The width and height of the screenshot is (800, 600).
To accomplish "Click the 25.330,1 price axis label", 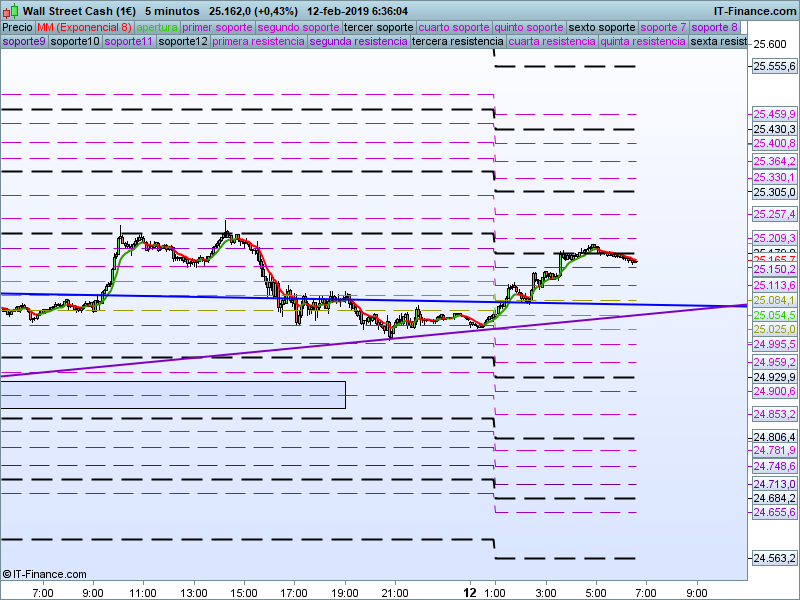I will pos(774,178).
